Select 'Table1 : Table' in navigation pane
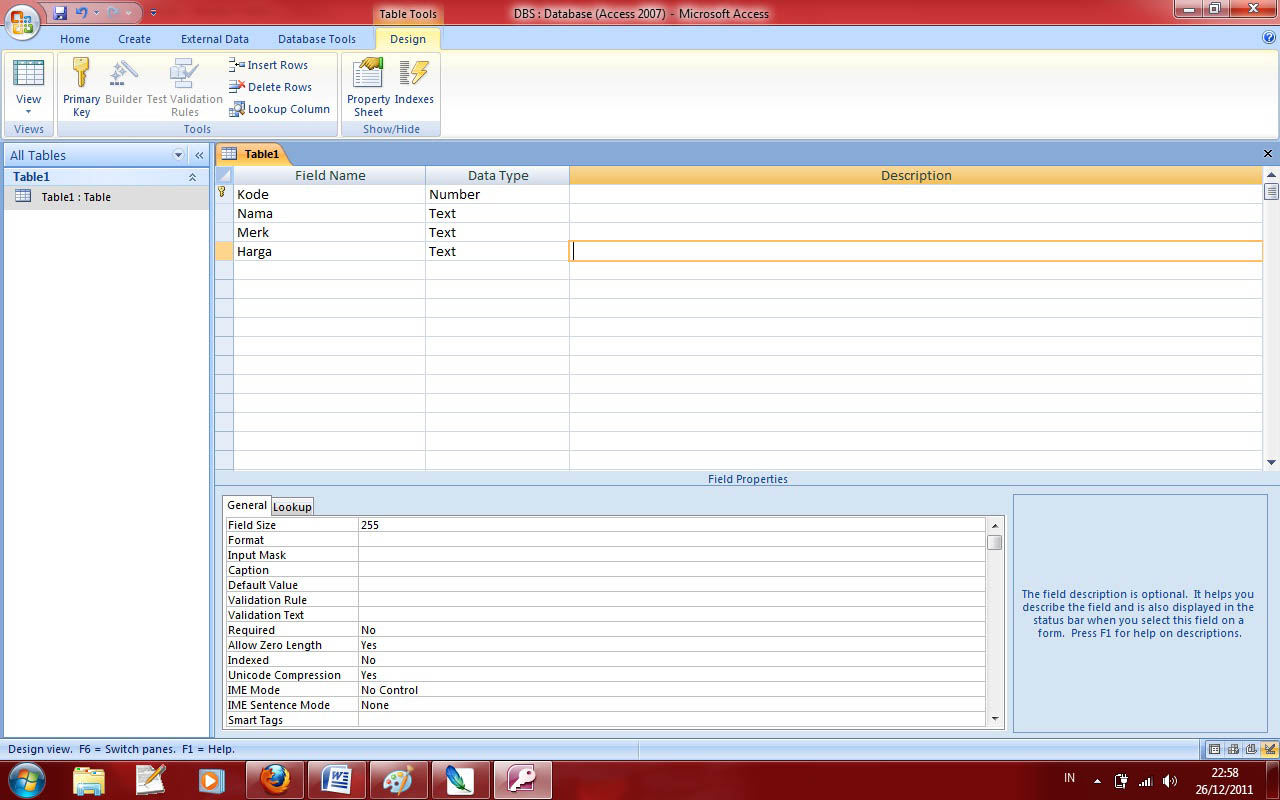This screenshot has height=800, width=1280. [x=105, y=197]
